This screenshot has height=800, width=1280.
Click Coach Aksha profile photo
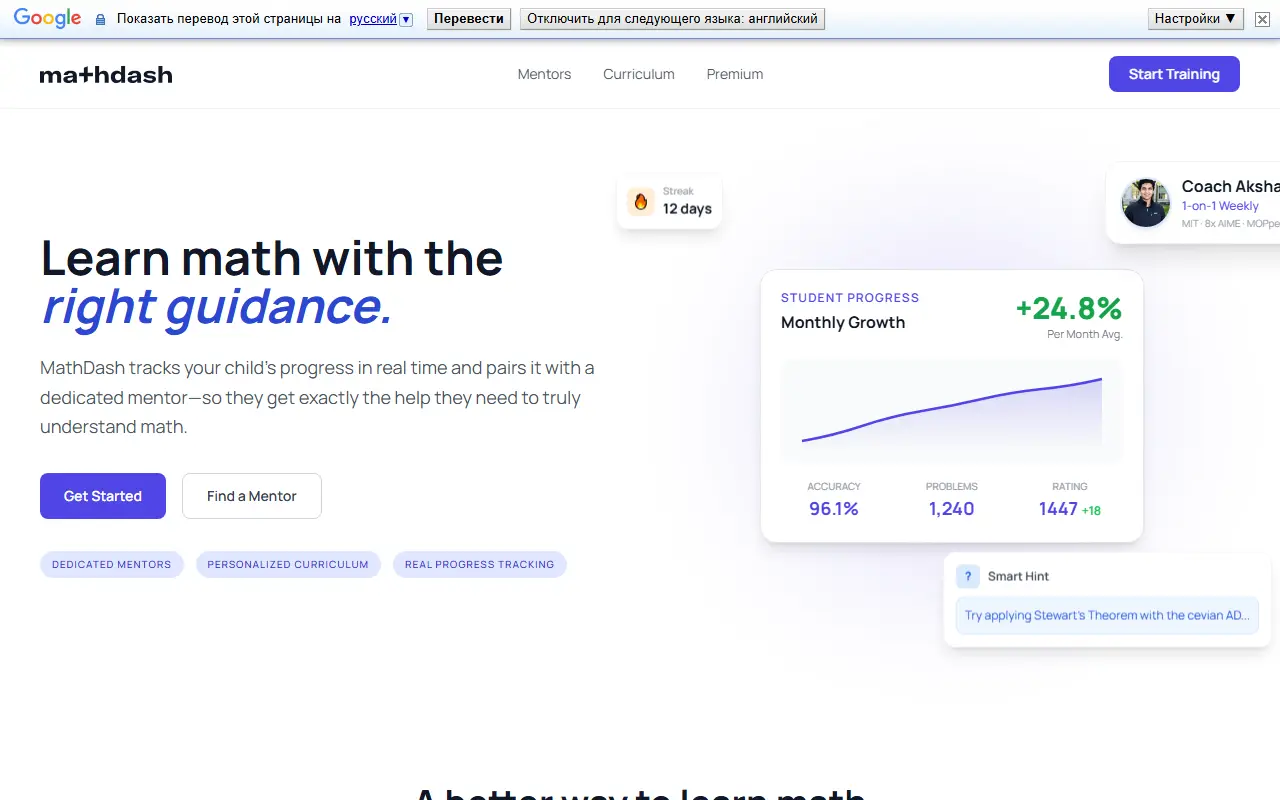1146,203
